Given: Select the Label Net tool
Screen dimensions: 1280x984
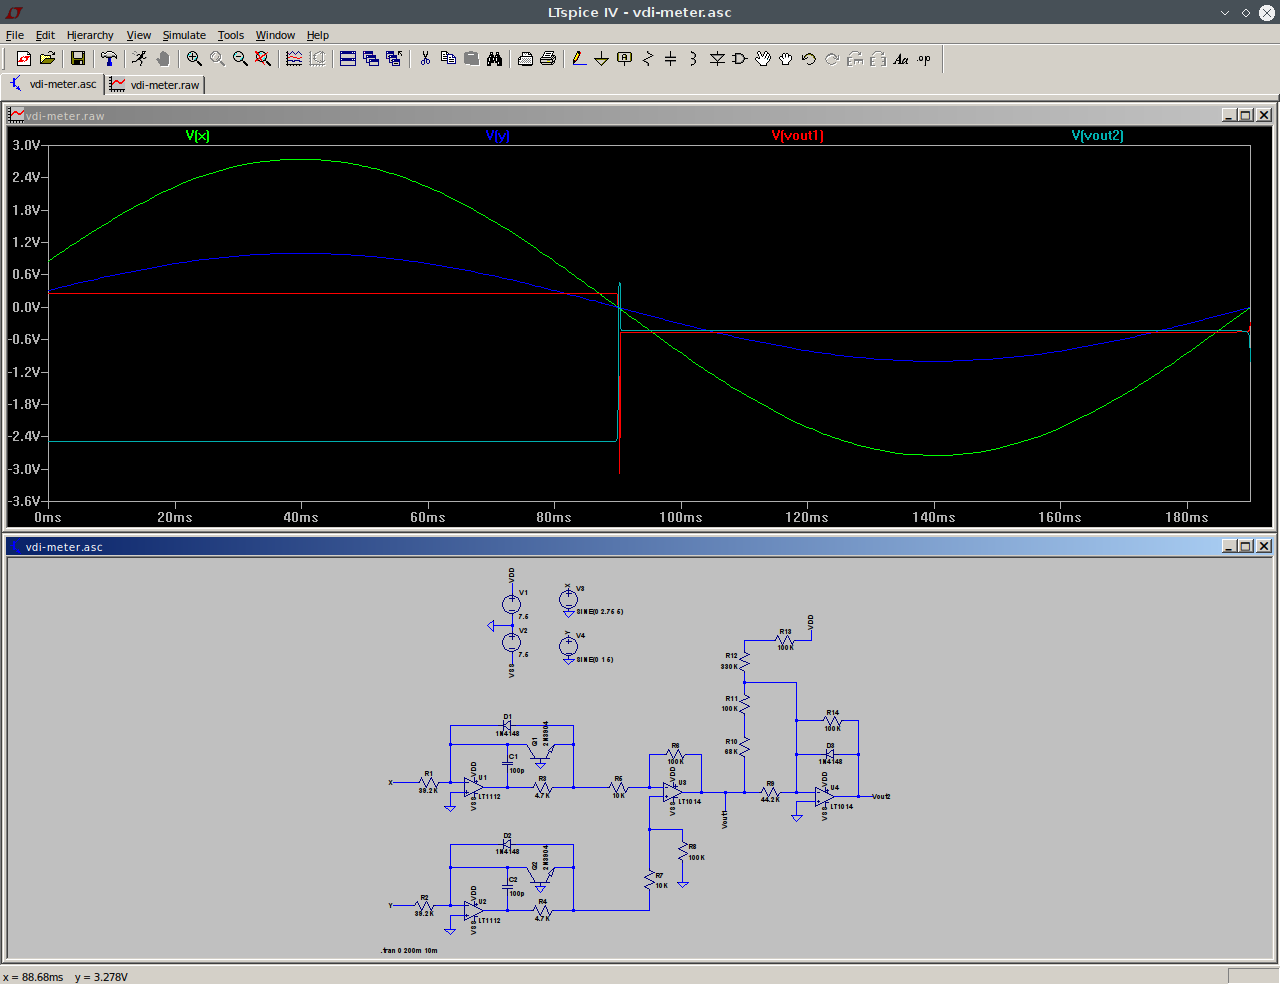Looking at the screenshot, I should coord(625,59).
